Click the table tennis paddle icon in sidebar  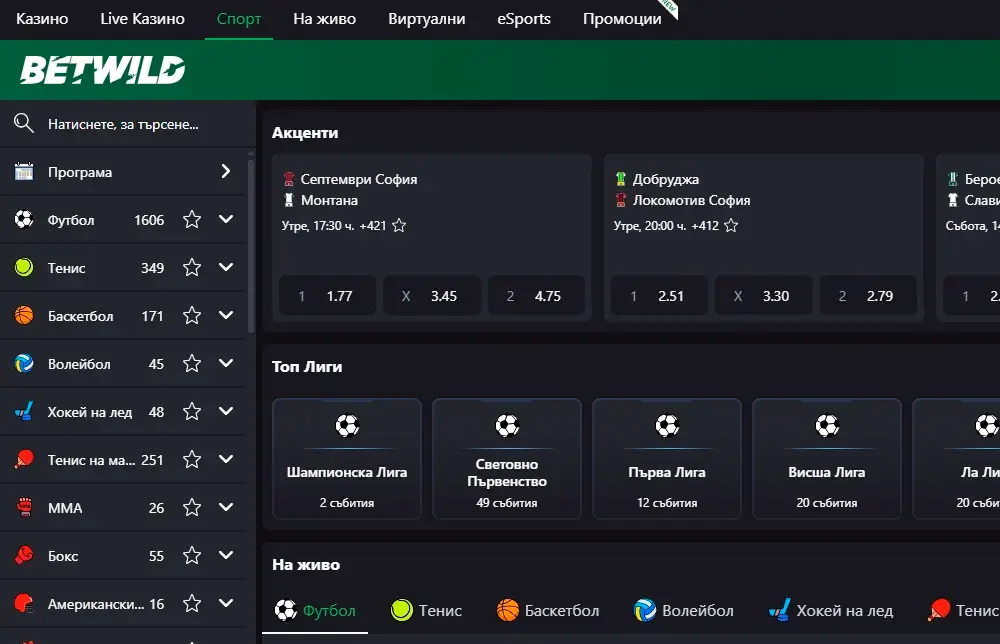coord(24,459)
